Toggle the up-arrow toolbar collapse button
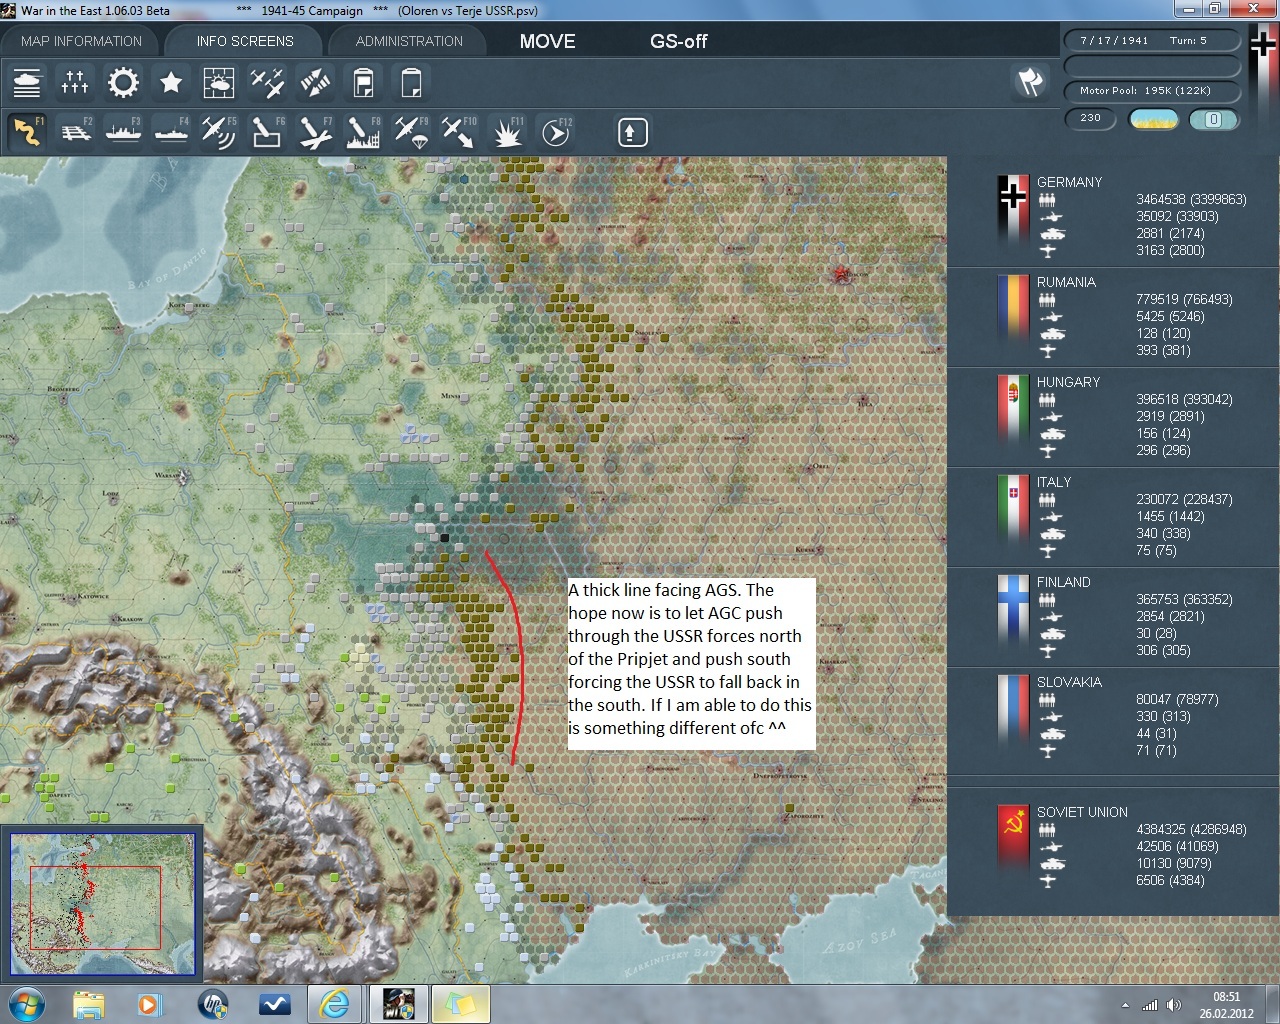 (632, 132)
